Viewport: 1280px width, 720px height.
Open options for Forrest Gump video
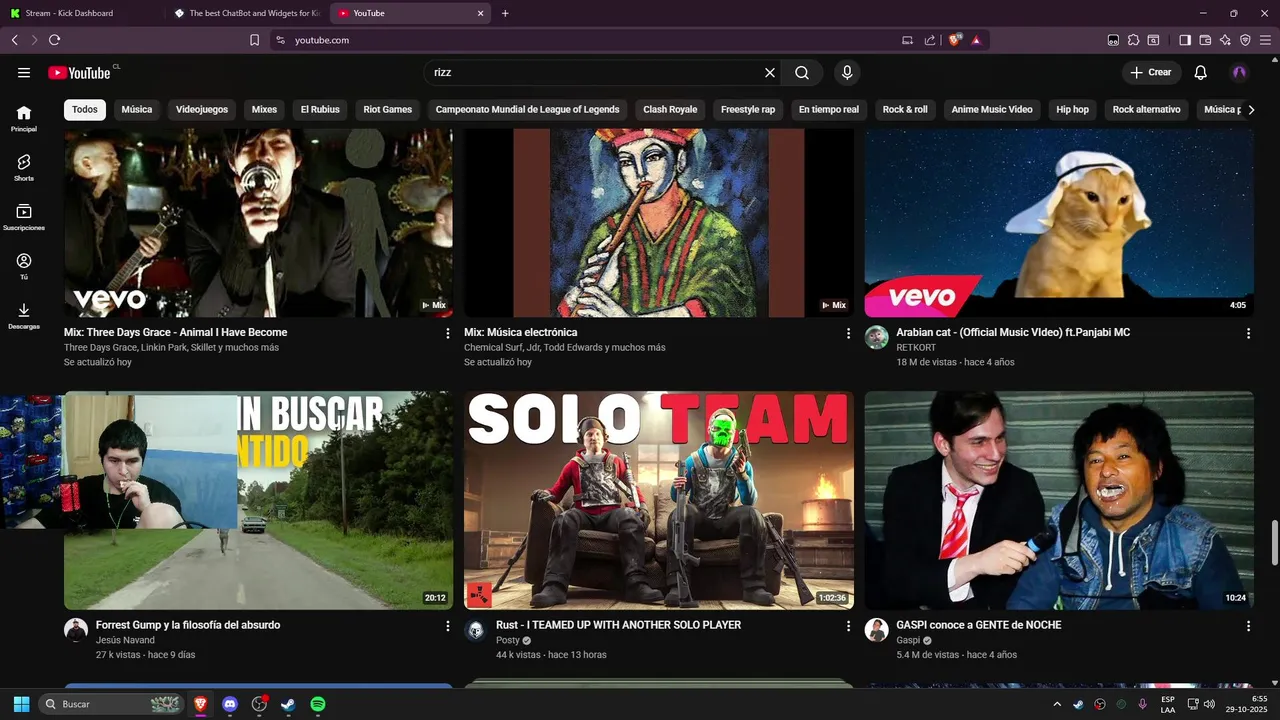click(447, 626)
